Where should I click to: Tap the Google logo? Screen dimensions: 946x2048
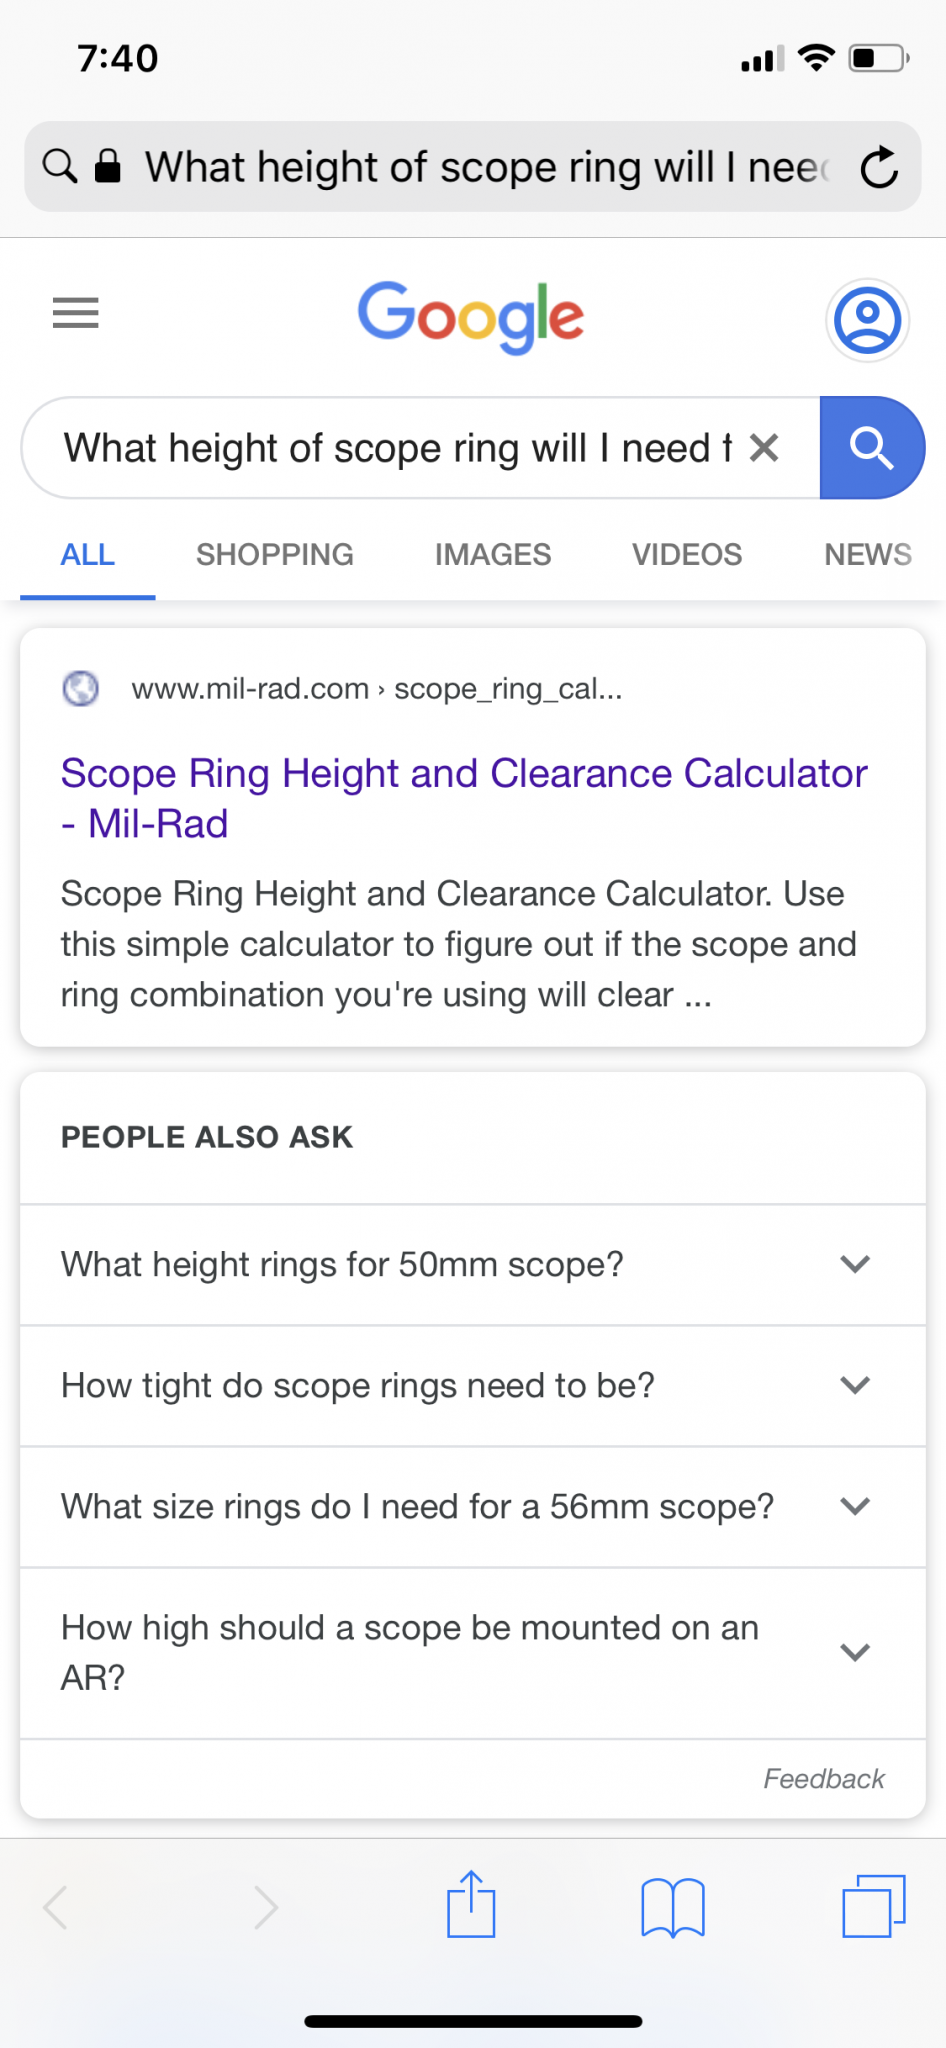pyautogui.click(x=471, y=318)
